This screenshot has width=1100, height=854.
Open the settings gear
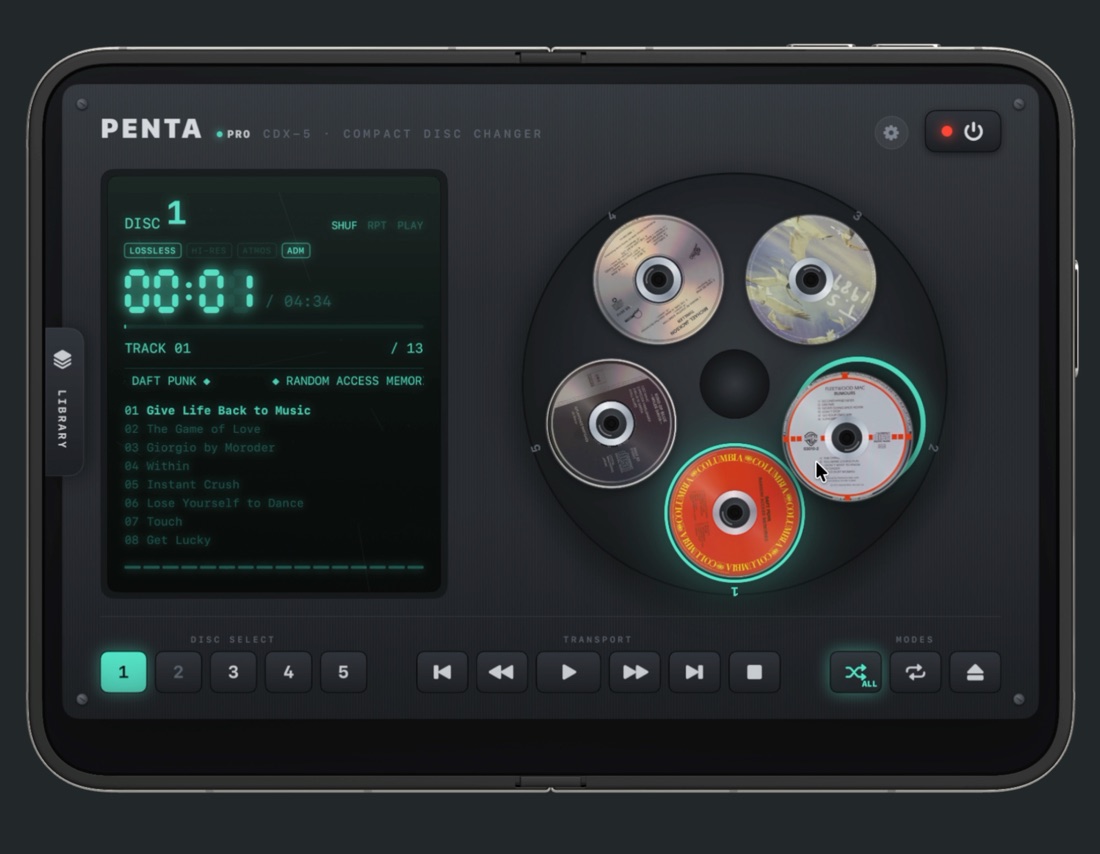coord(891,133)
